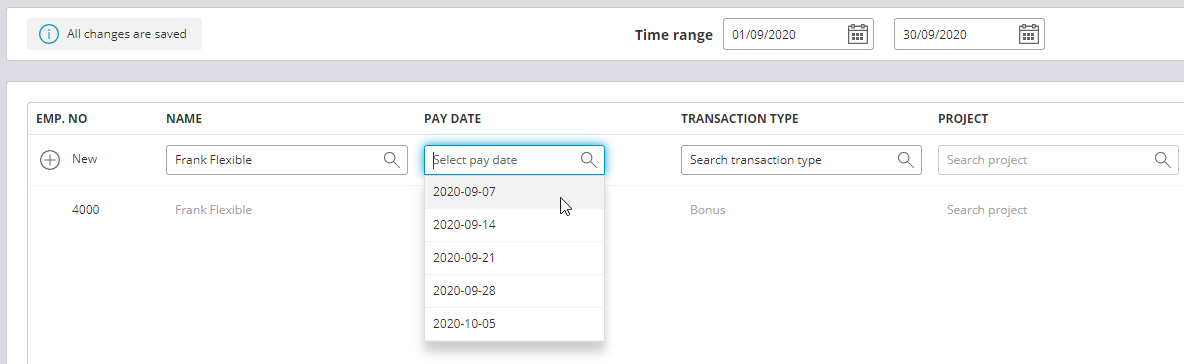The width and height of the screenshot is (1184, 364).
Task: Select pay date 2020-09-07 from list
Action: 514,192
